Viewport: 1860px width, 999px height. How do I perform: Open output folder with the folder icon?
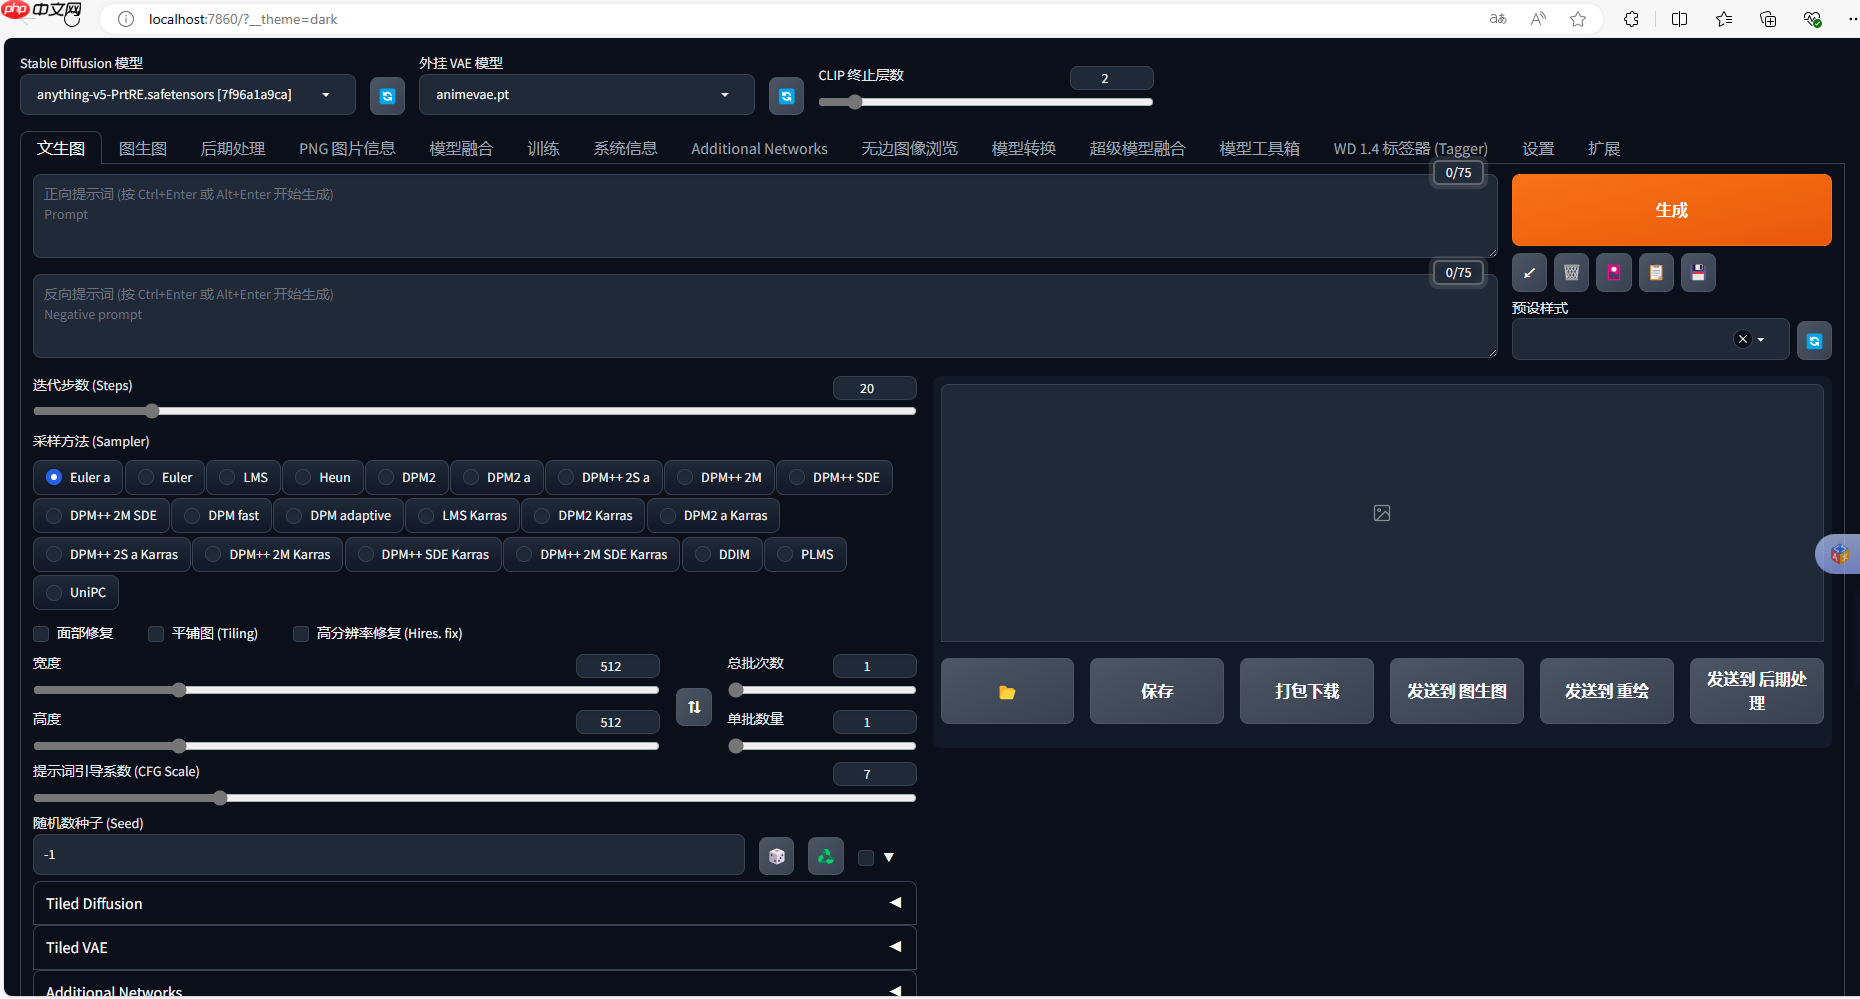click(x=1006, y=690)
